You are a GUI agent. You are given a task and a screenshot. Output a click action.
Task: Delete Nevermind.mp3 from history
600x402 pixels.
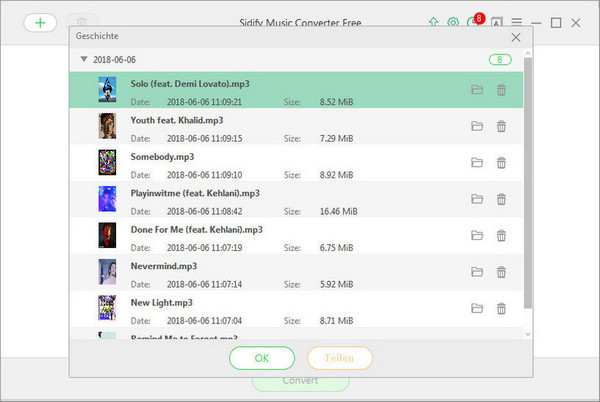[x=501, y=272]
